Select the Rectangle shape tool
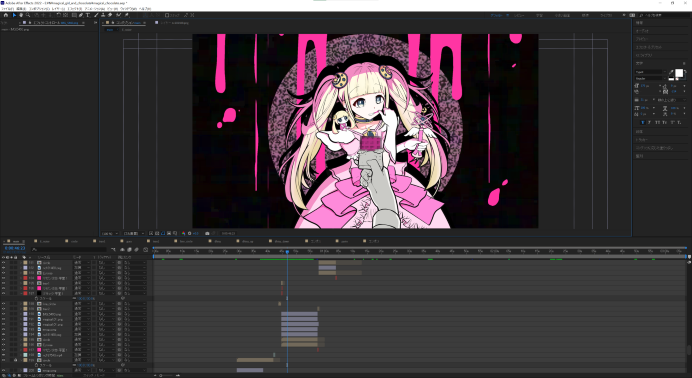The width and height of the screenshot is (692, 378). (74, 15)
